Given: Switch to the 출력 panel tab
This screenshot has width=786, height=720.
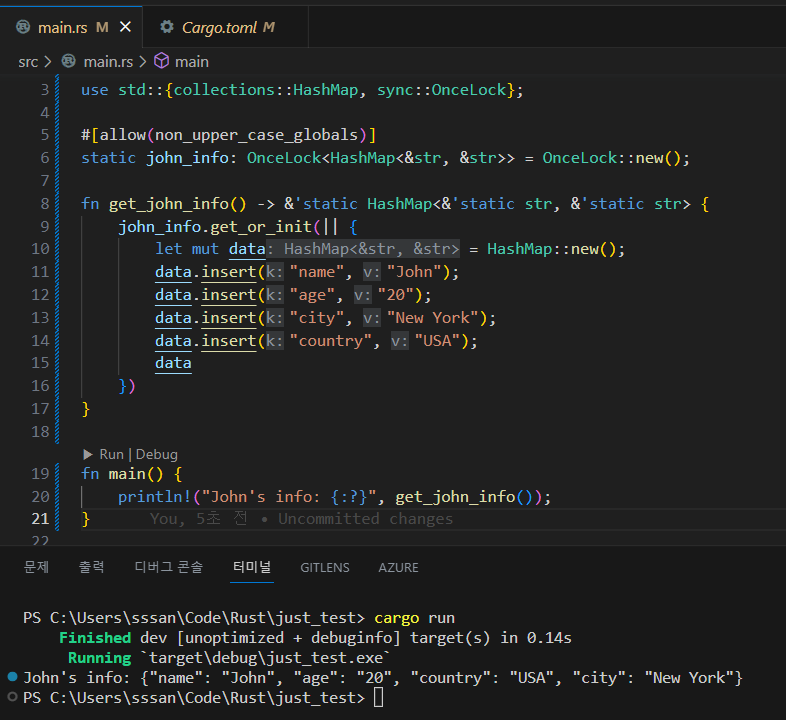Looking at the screenshot, I should 91,567.
